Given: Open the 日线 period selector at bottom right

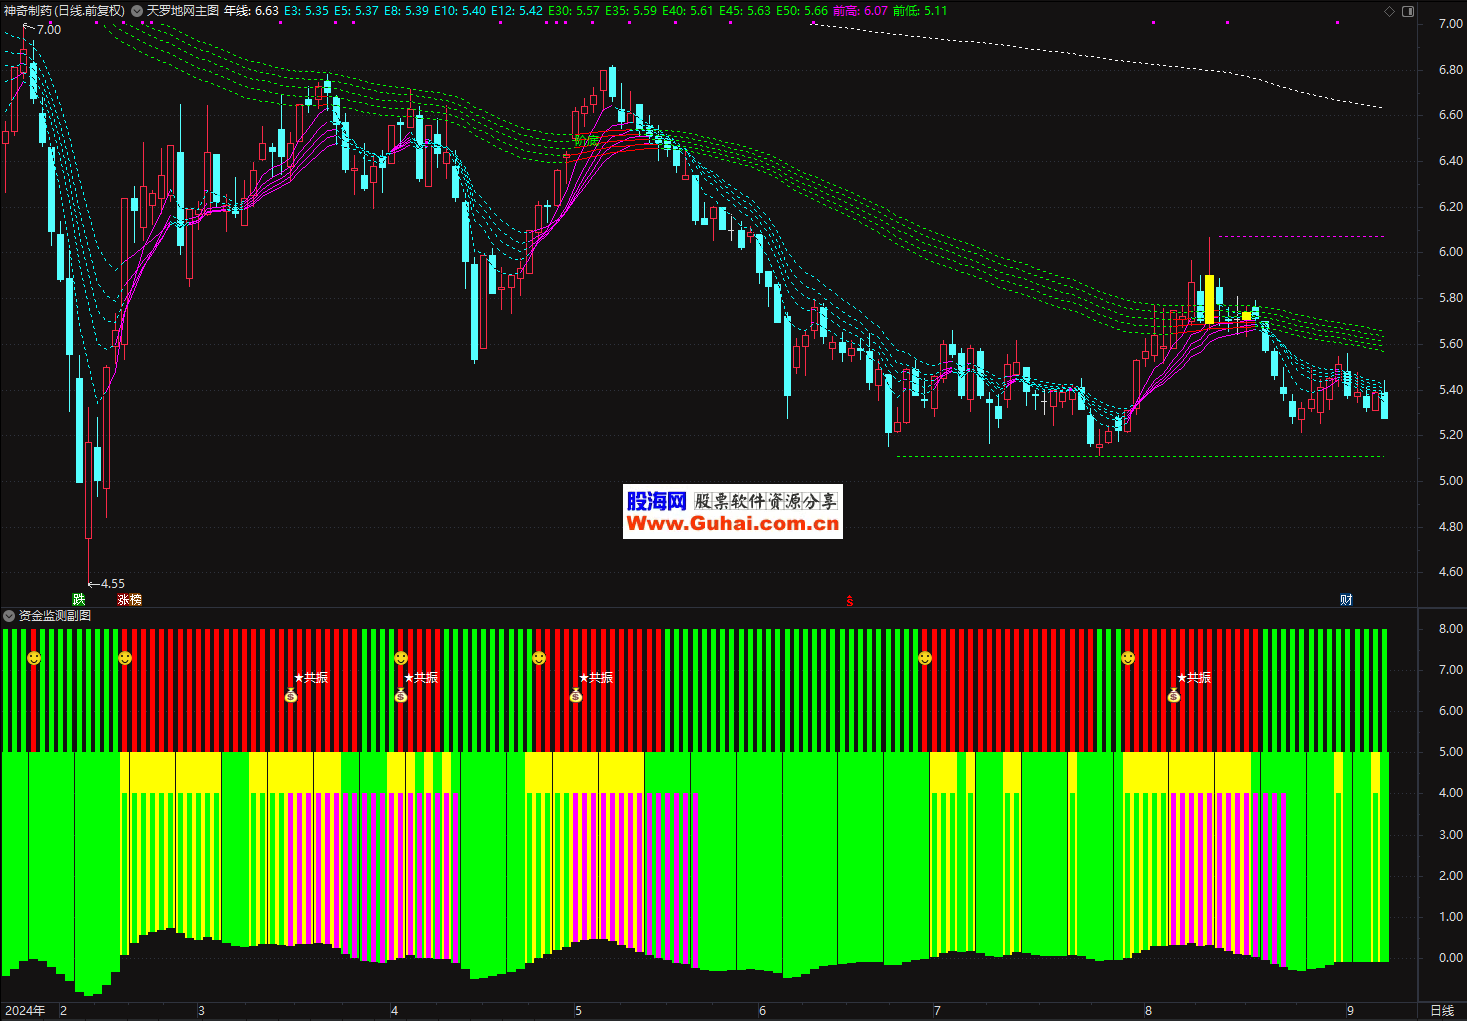Looking at the screenshot, I should click(x=1441, y=1011).
